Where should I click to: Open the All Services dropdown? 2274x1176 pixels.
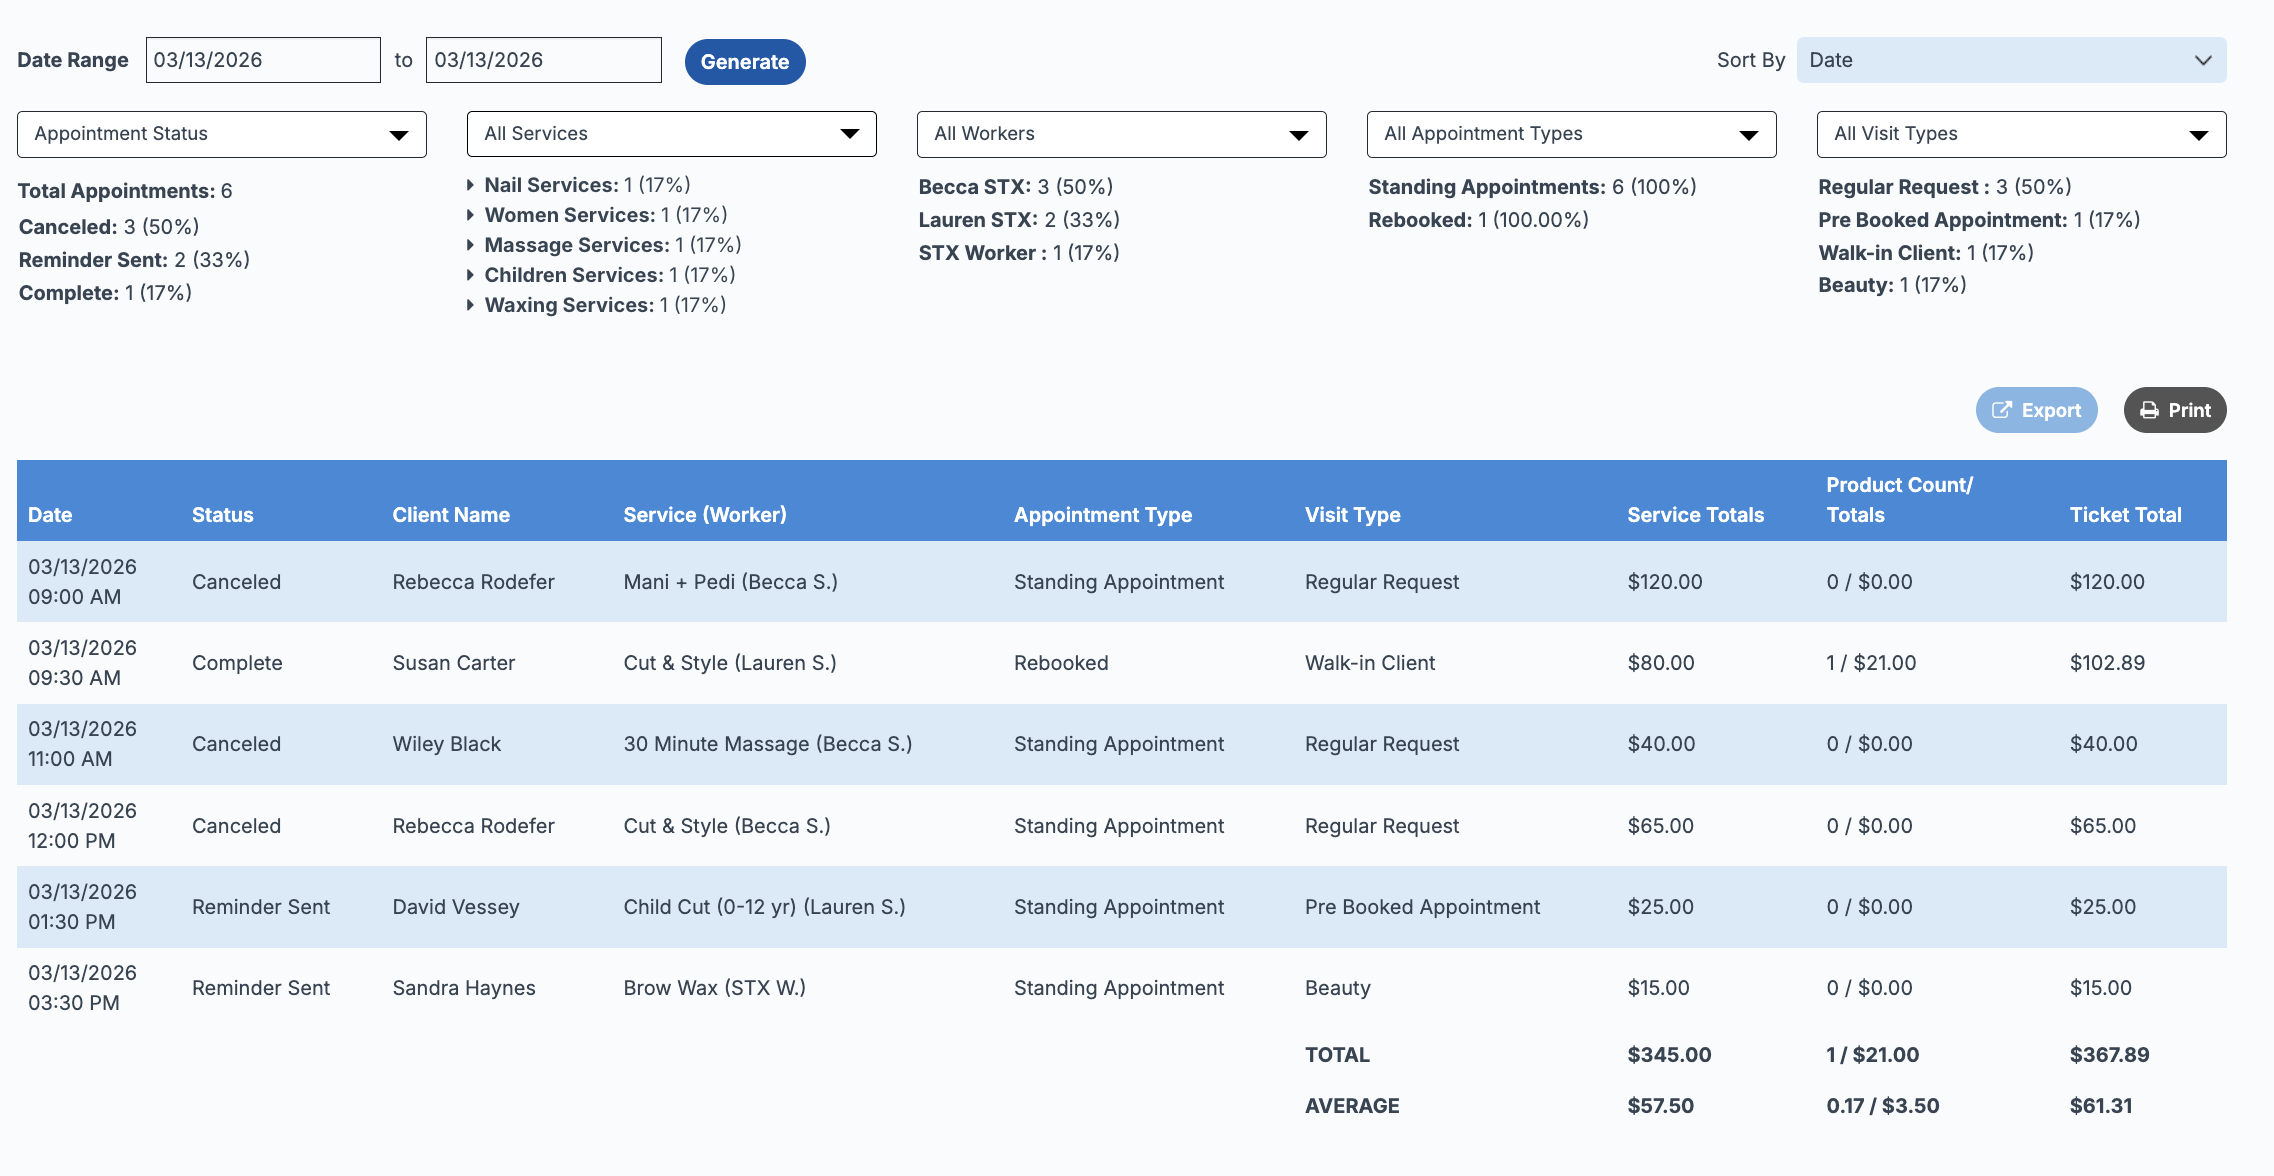tap(671, 134)
